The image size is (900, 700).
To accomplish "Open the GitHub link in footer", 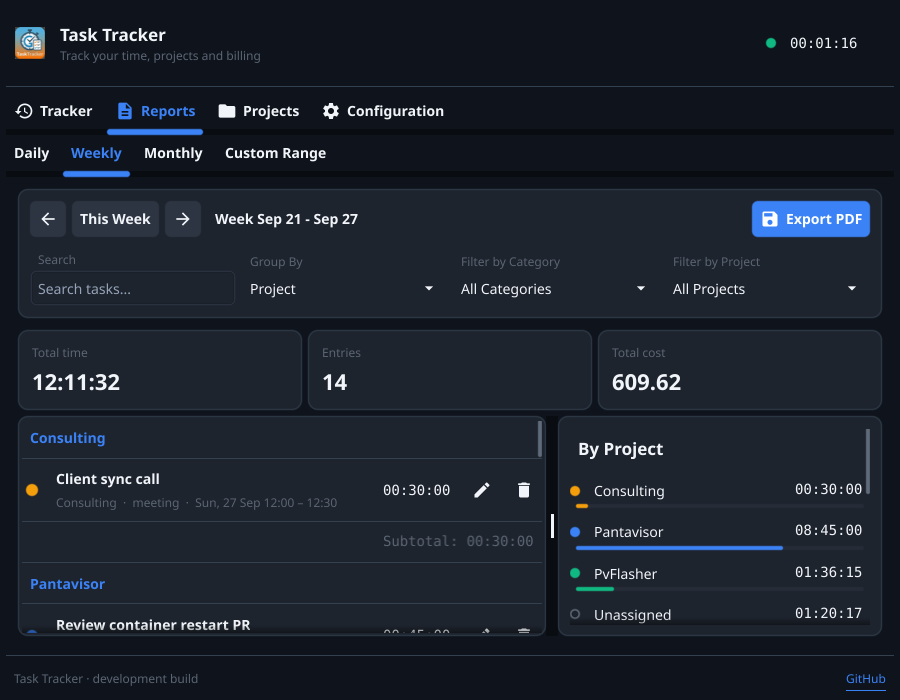I will pos(866,678).
